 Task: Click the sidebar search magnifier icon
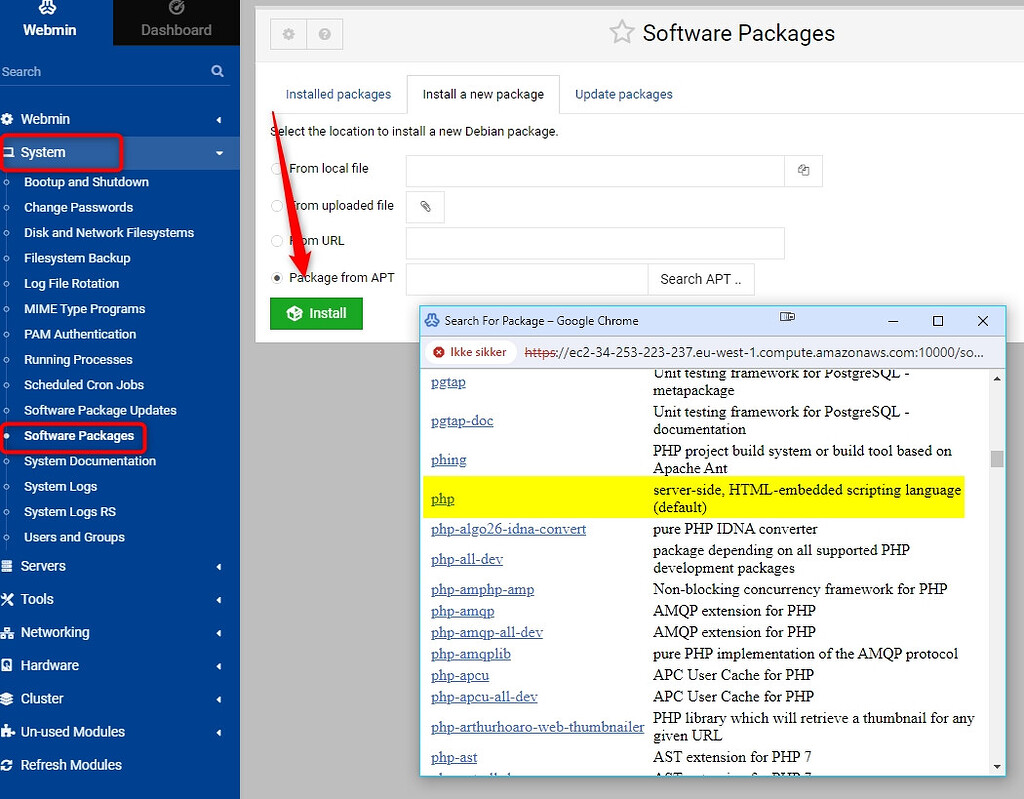pyautogui.click(x=216, y=72)
